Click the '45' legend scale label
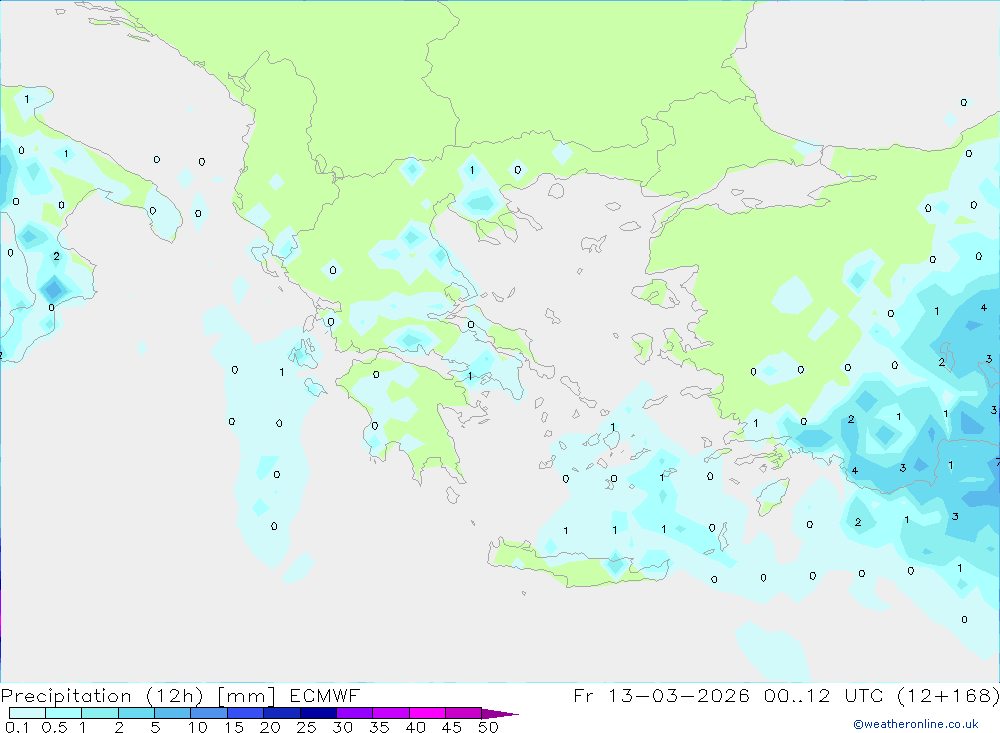 coord(452,727)
